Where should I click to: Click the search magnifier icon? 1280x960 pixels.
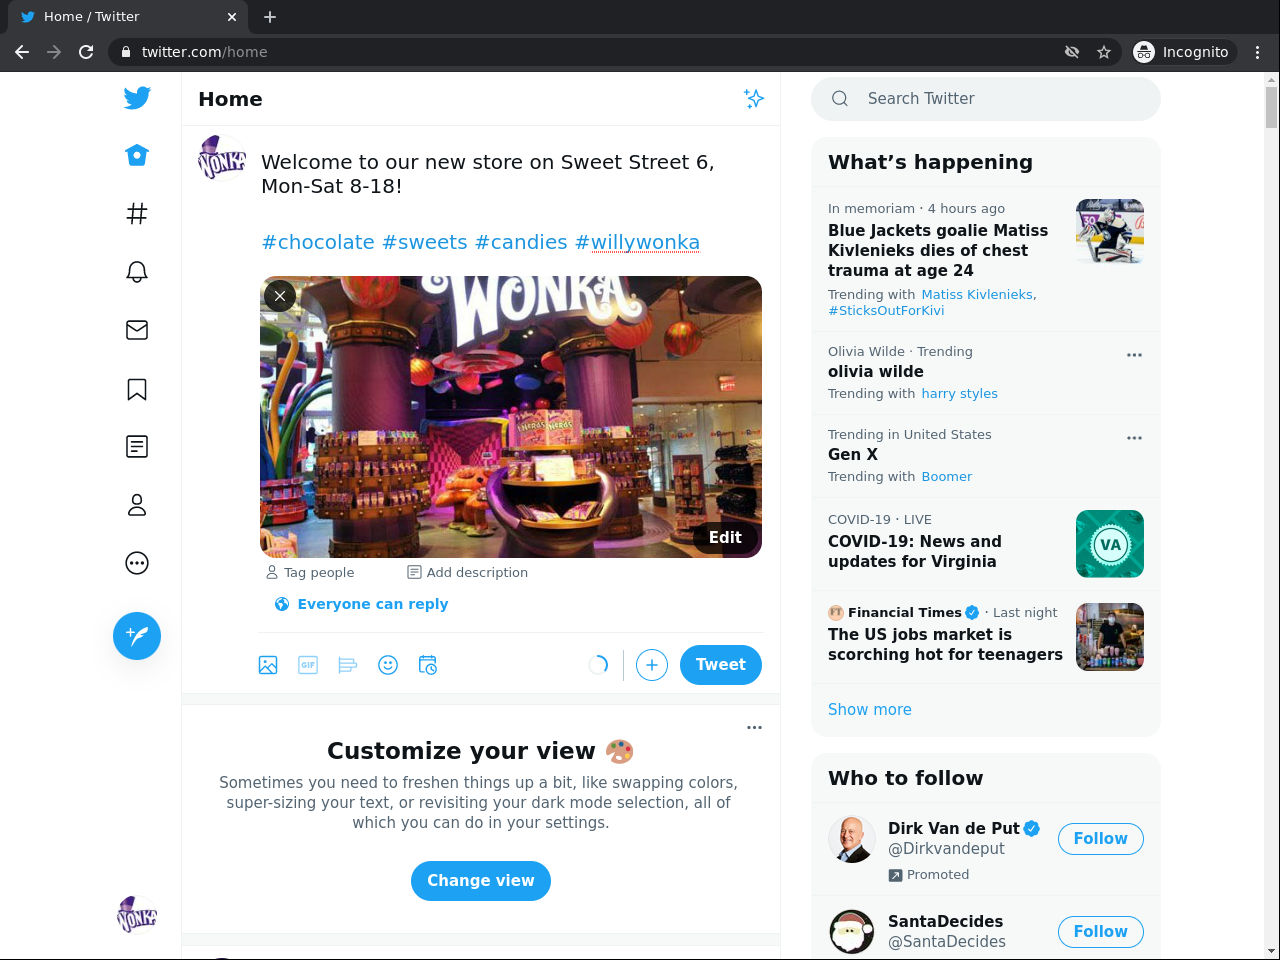pyautogui.click(x=840, y=98)
